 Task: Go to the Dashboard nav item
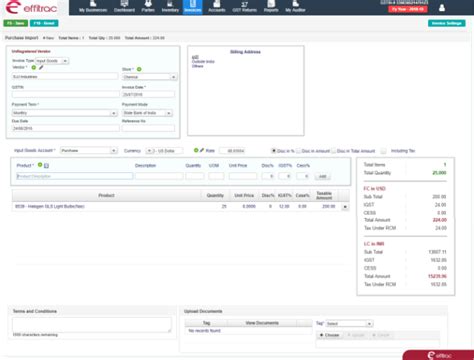pos(124,7)
